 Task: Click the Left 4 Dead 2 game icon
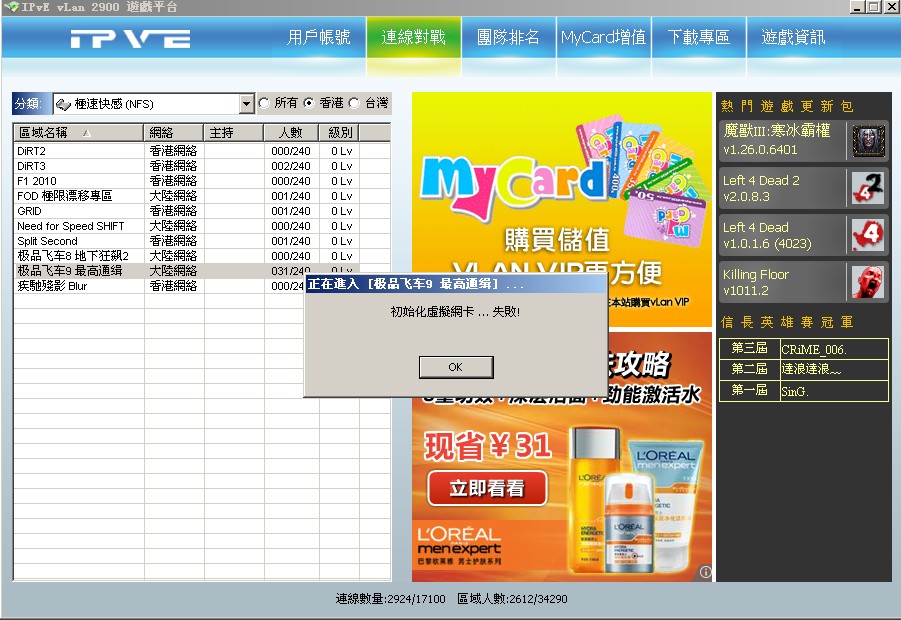click(x=868, y=188)
